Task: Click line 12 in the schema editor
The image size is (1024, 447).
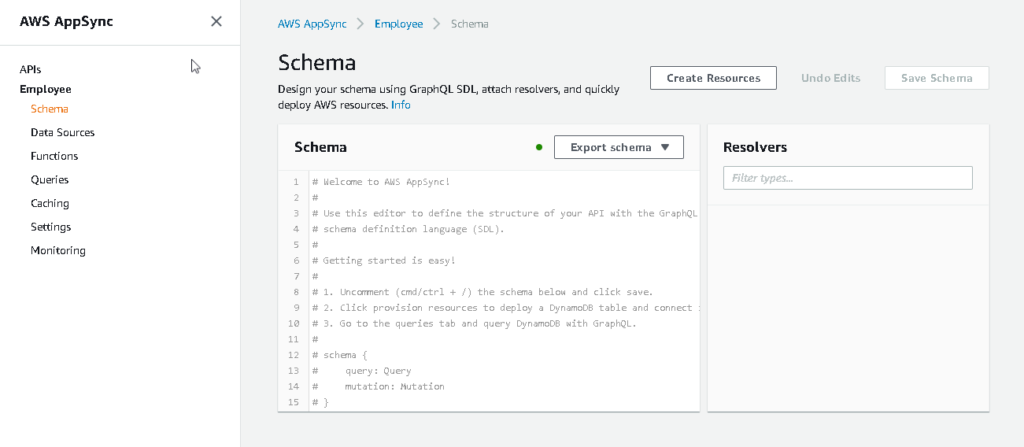Action: coord(400,355)
